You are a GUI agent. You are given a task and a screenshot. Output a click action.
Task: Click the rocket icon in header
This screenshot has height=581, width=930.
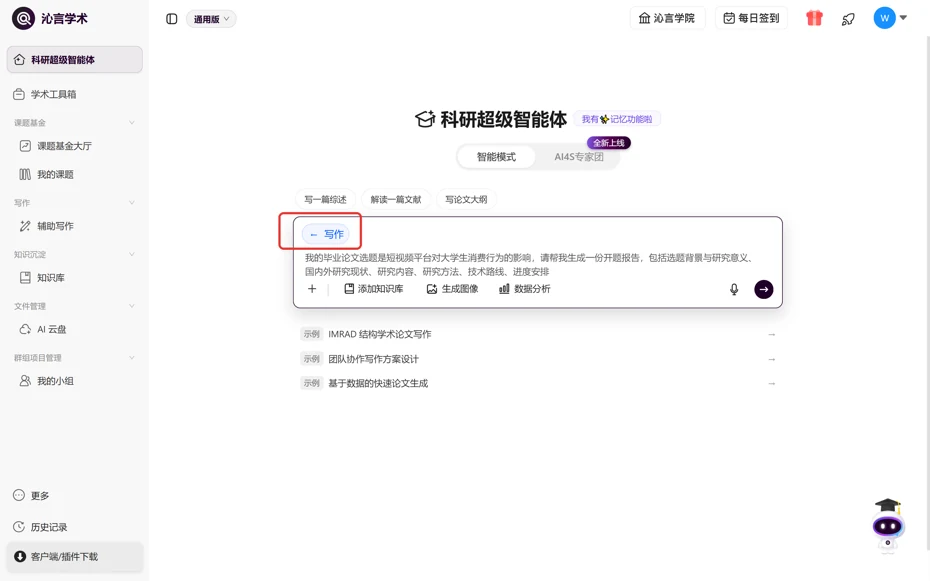848,19
